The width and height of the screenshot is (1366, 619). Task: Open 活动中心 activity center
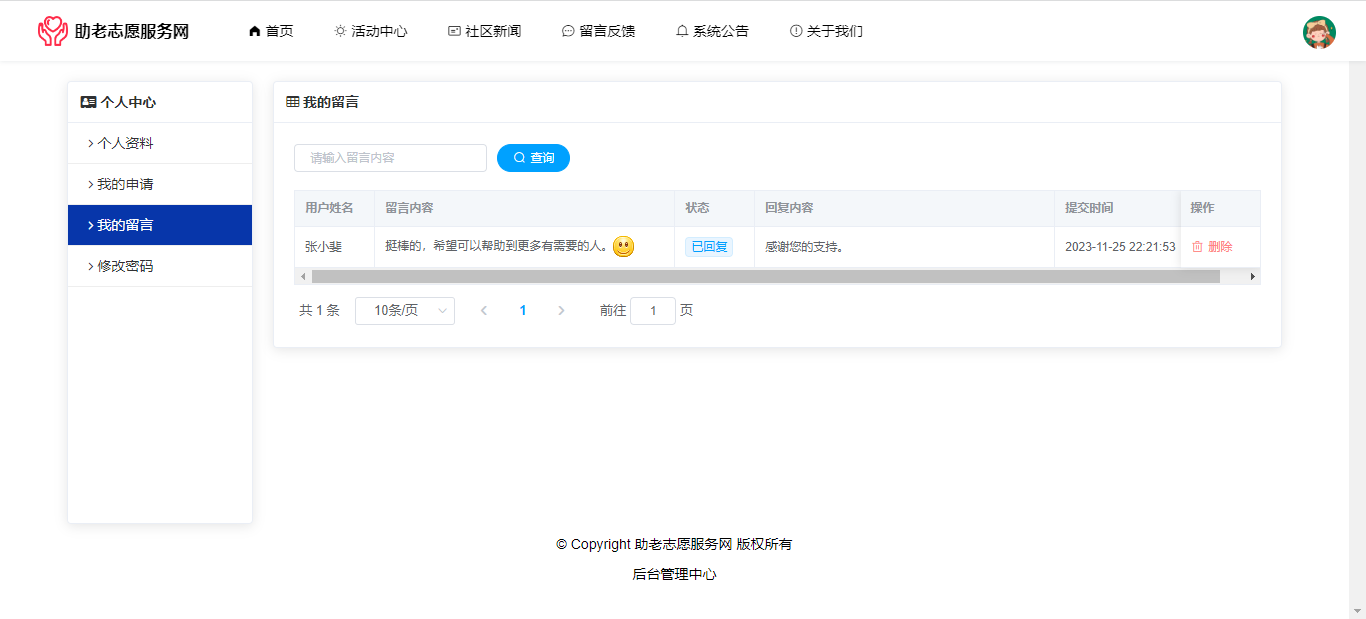click(x=371, y=31)
